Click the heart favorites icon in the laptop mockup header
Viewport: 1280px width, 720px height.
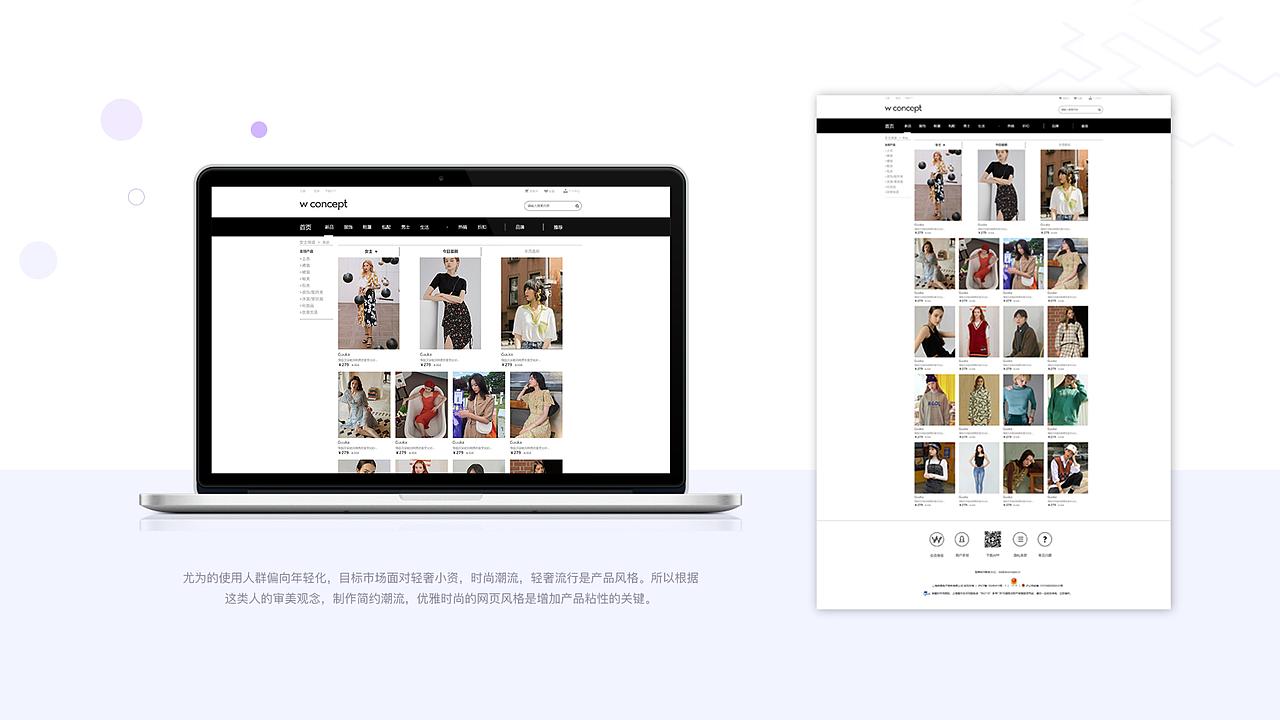[x=547, y=190]
